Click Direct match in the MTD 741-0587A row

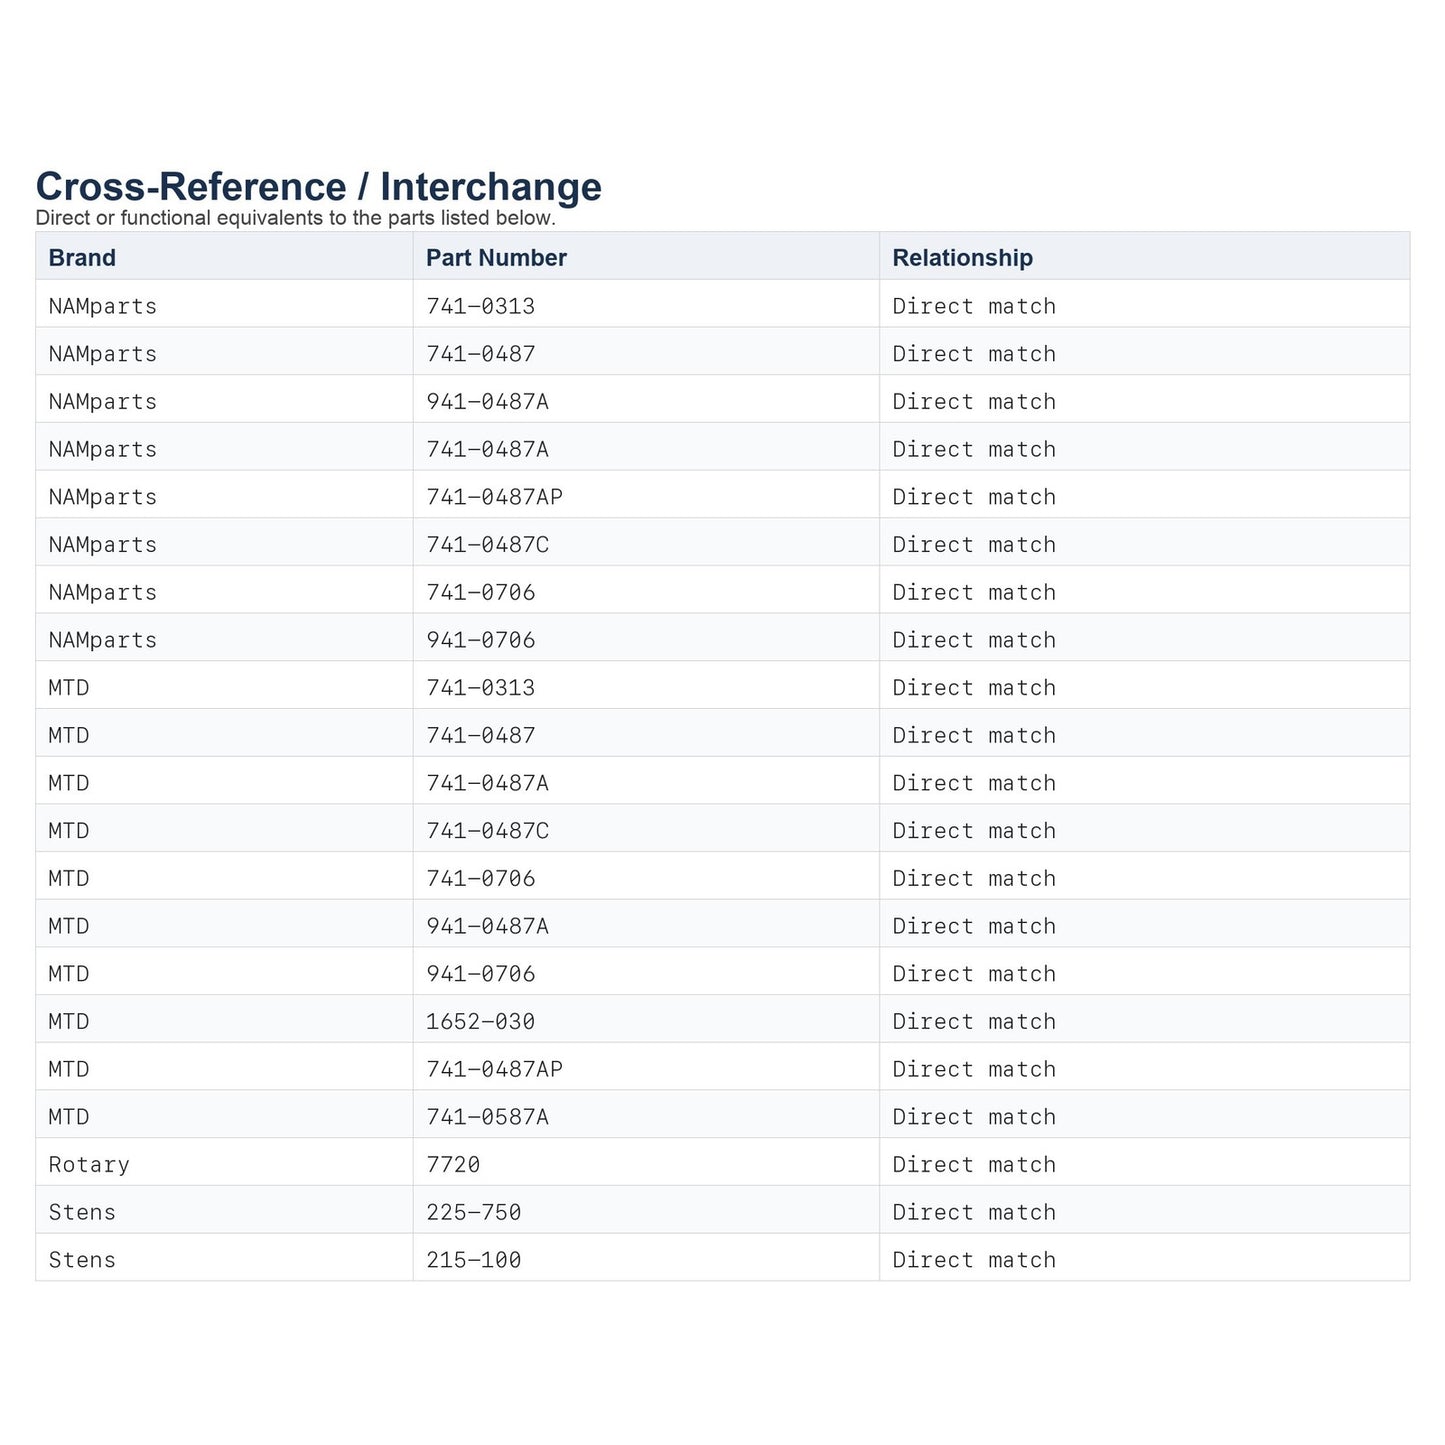974,1117
